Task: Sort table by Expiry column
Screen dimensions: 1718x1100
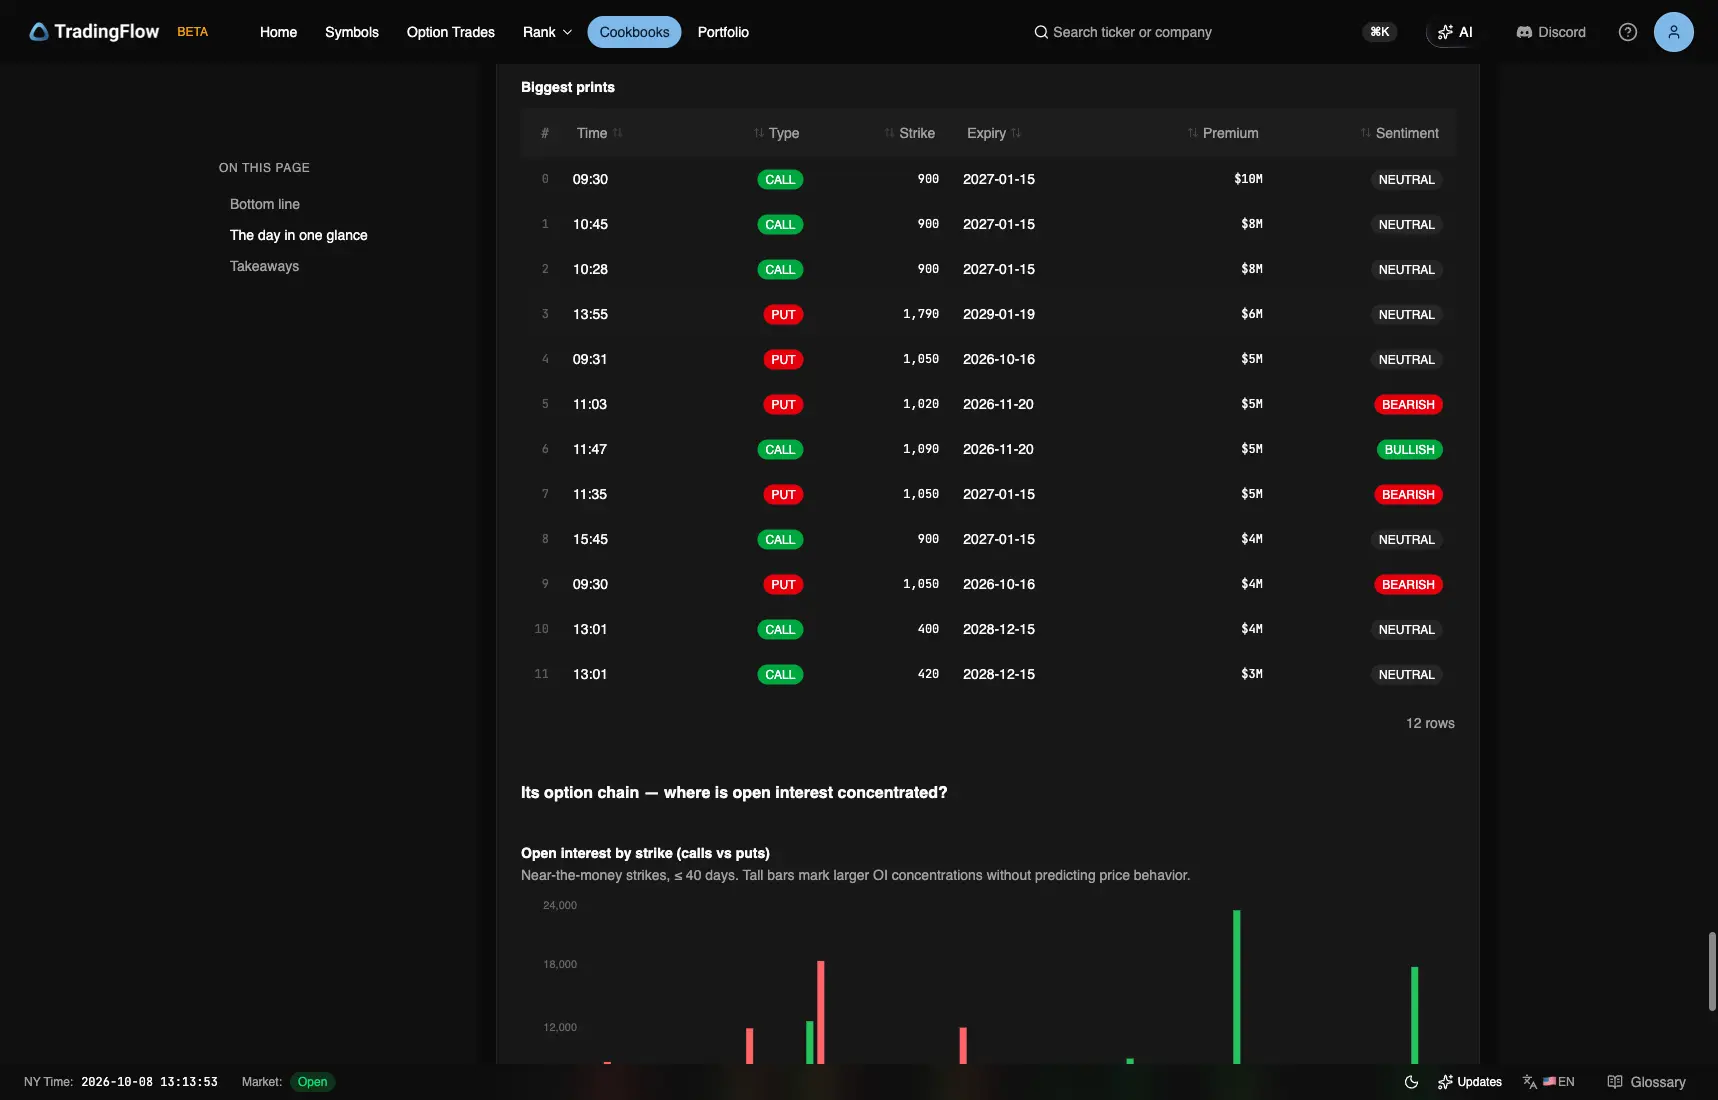Action: click(994, 133)
